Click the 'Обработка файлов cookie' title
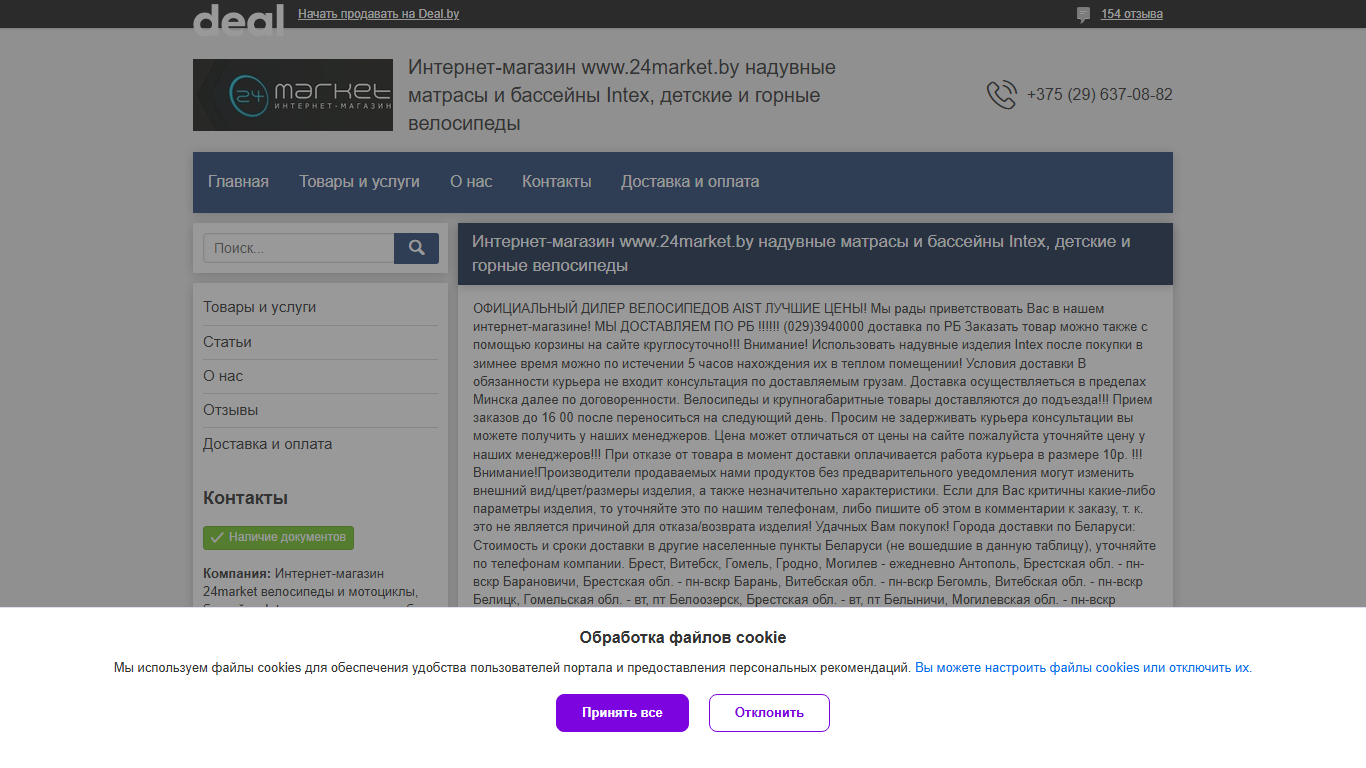The width and height of the screenshot is (1366, 768). [683, 638]
